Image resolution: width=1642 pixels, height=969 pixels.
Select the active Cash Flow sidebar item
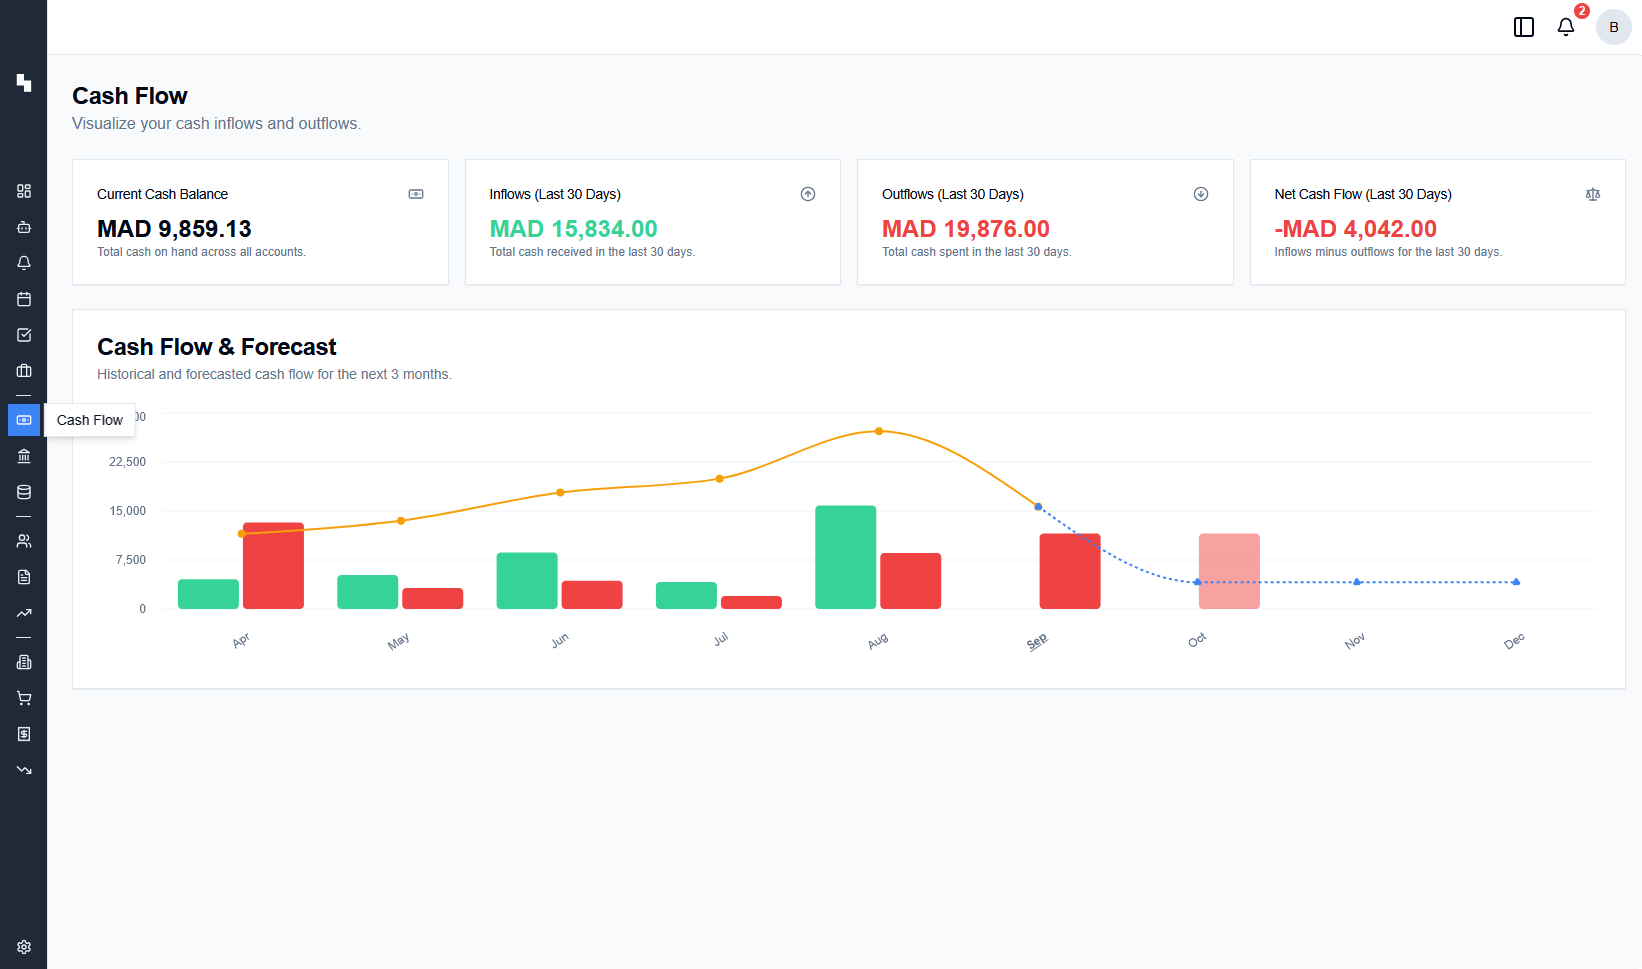(24, 420)
